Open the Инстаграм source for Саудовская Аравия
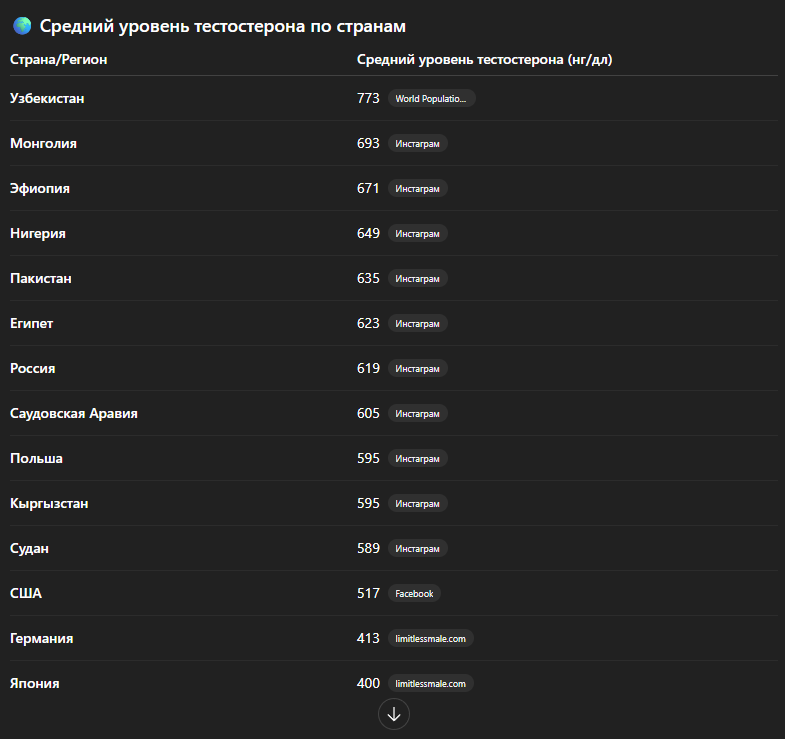785x739 pixels. point(417,414)
